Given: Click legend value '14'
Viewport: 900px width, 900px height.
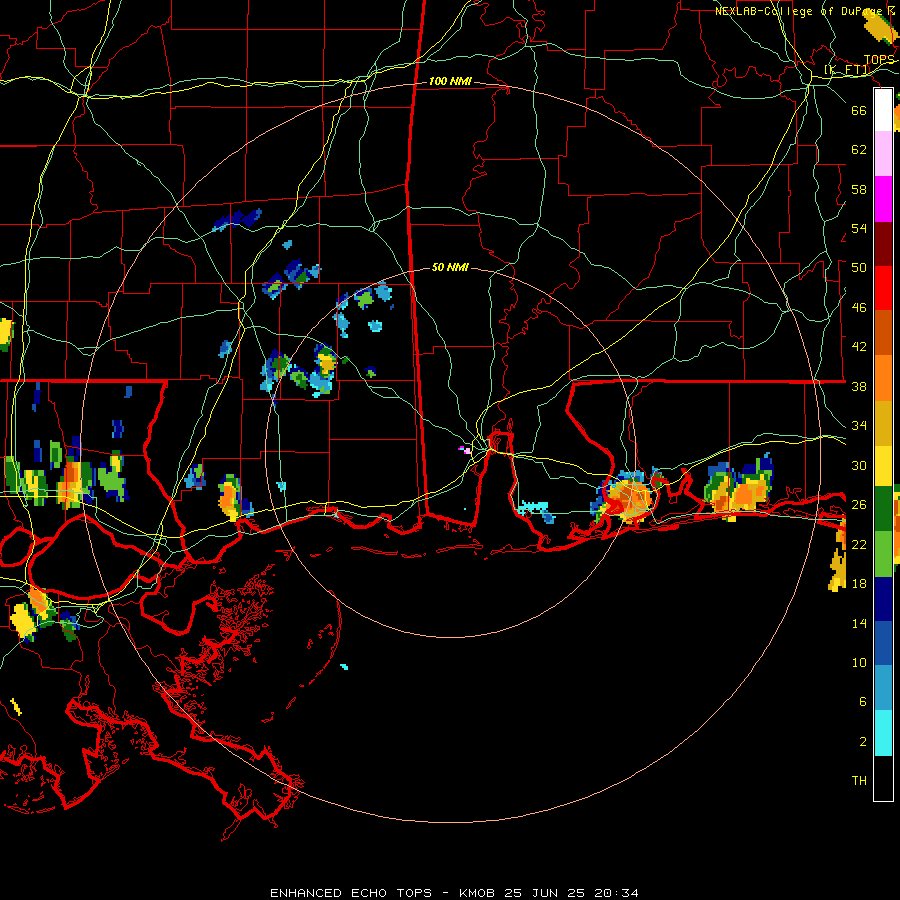Looking at the screenshot, I should click(859, 623).
